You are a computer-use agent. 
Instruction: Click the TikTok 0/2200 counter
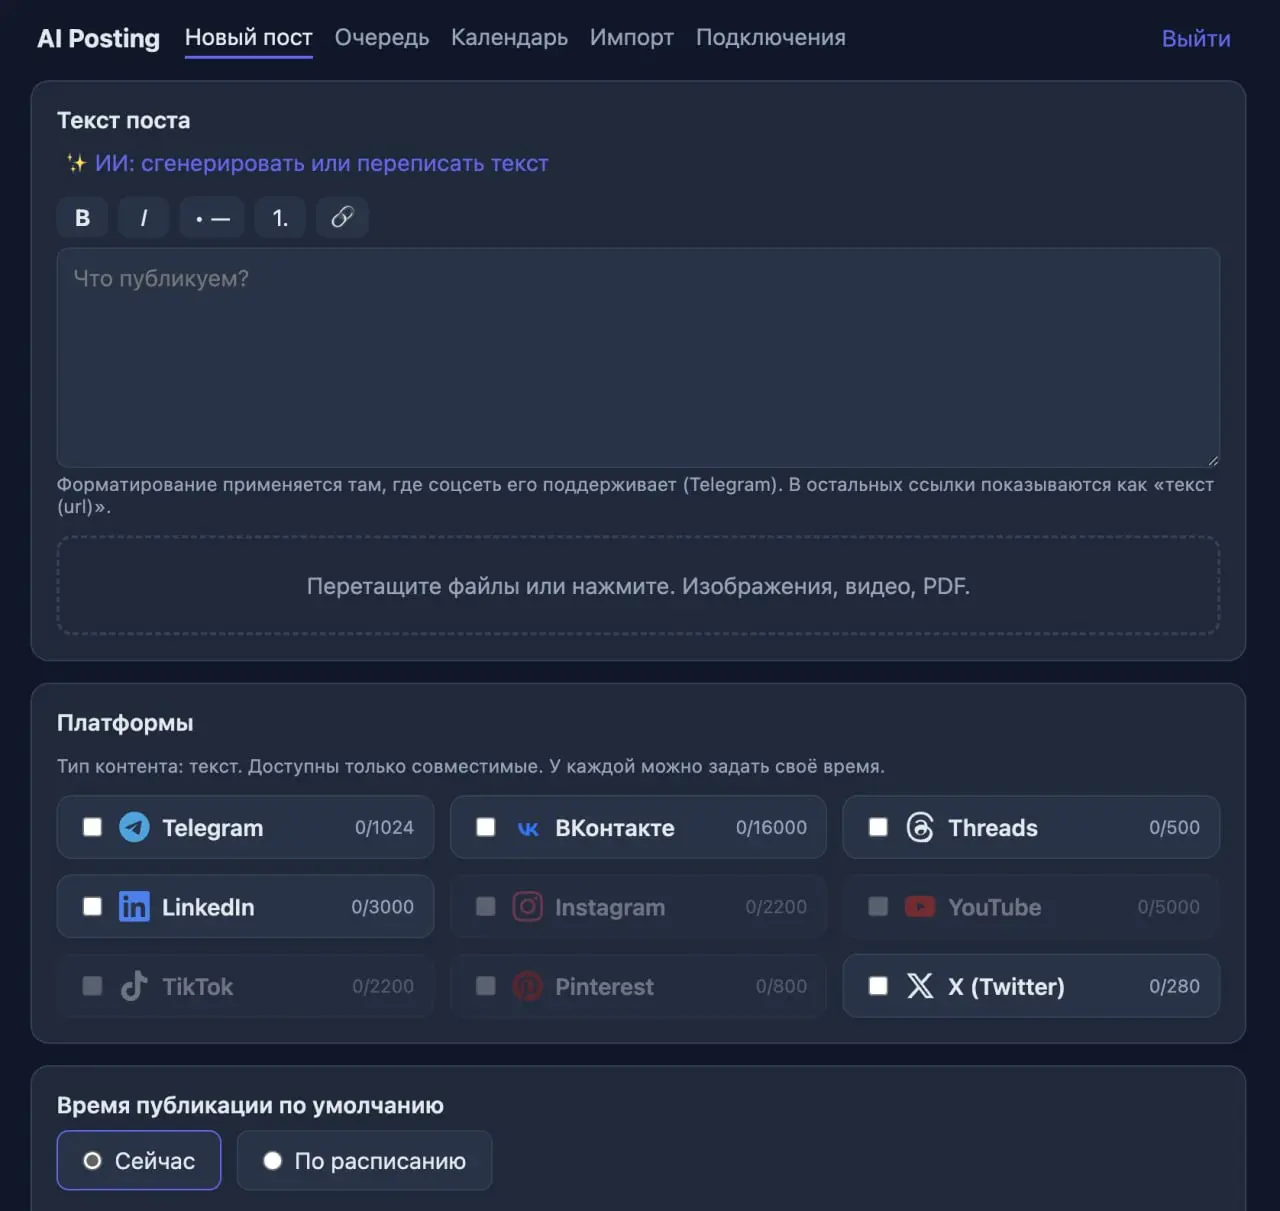[x=383, y=986]
